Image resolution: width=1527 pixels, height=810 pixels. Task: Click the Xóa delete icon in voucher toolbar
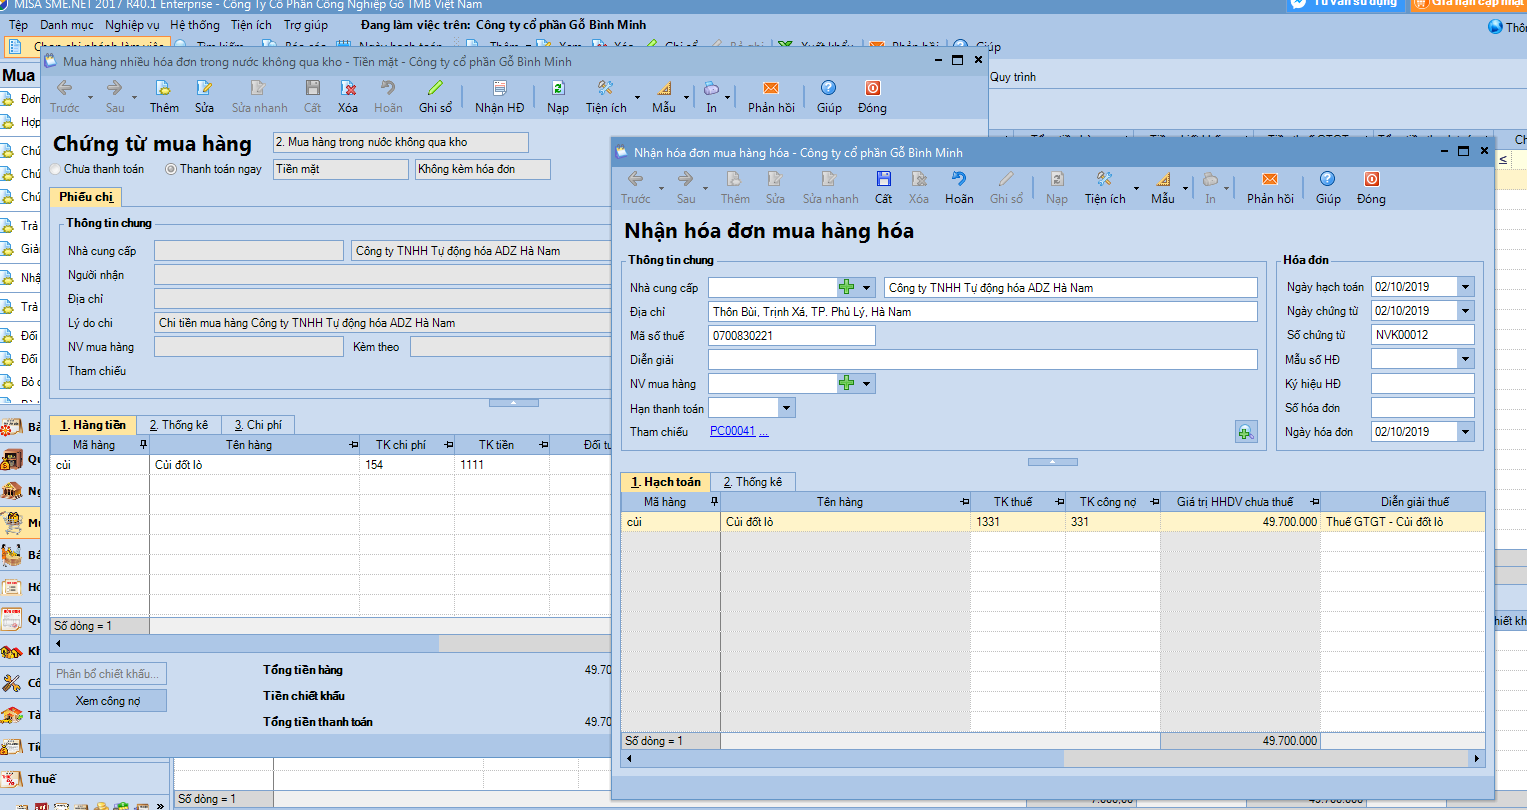tap(347, 96)
